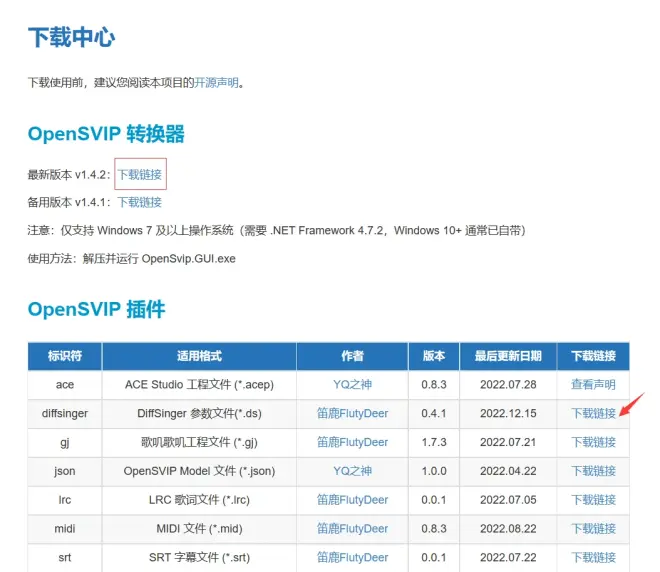Open 笛鹿FlutyDeer author link in lrc row
The image size is (660, 572).
(352, 500)
